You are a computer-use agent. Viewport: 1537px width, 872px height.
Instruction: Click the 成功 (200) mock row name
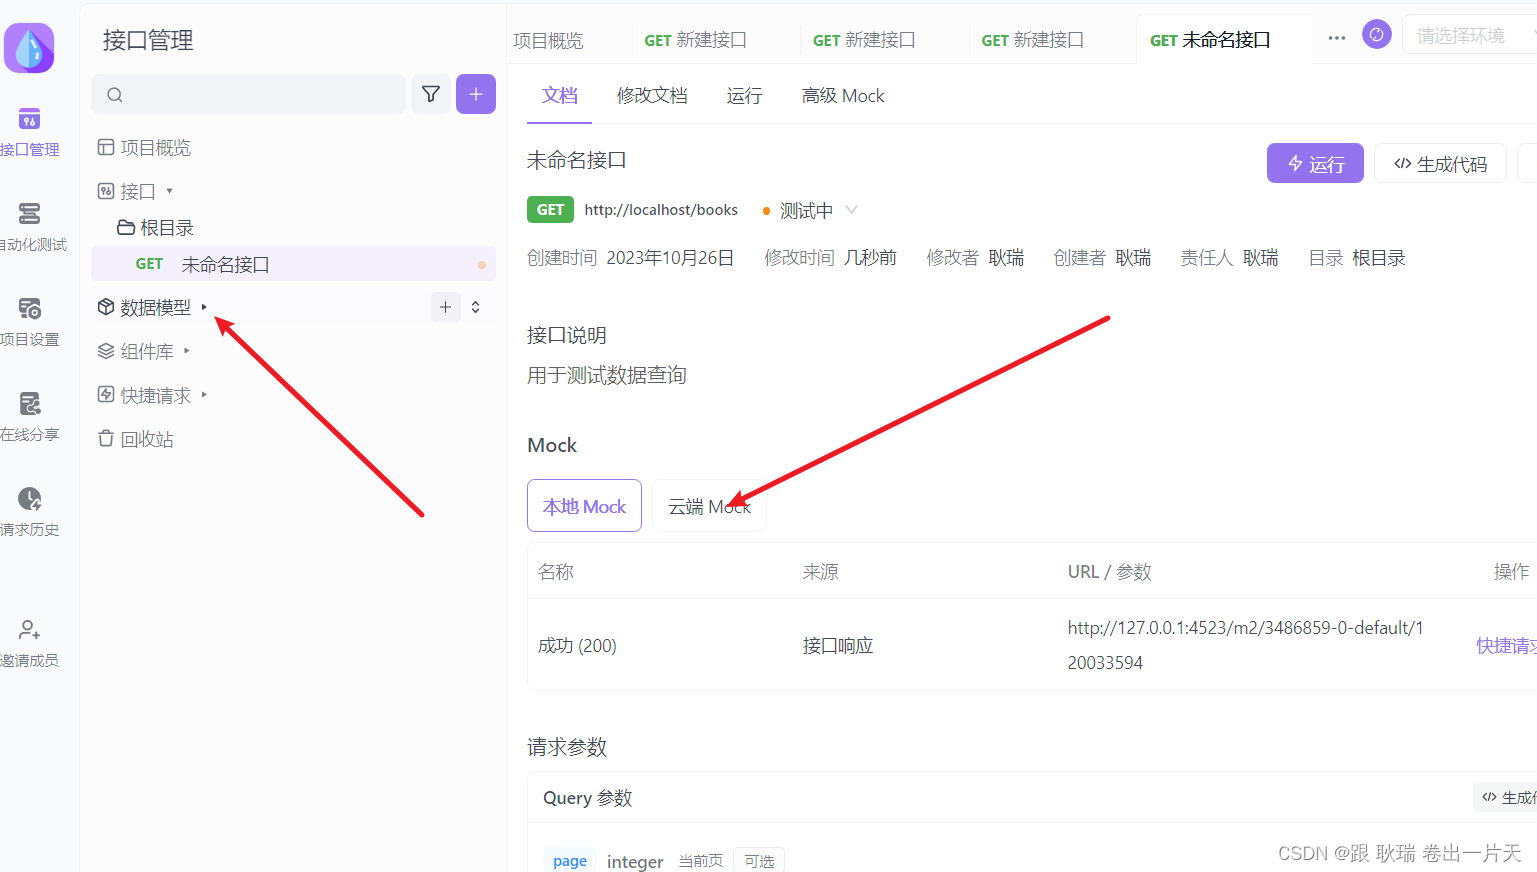coord(577,646)
